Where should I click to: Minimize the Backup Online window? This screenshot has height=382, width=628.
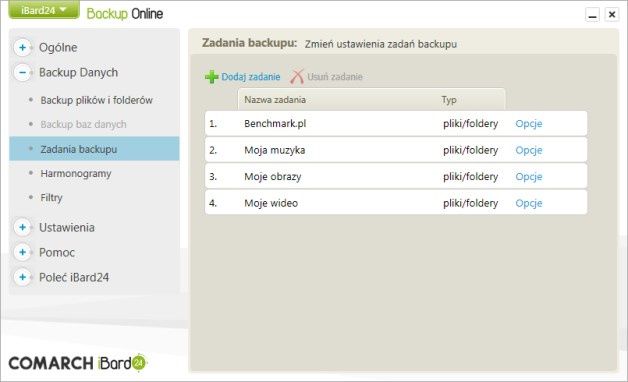coord(592,15)
